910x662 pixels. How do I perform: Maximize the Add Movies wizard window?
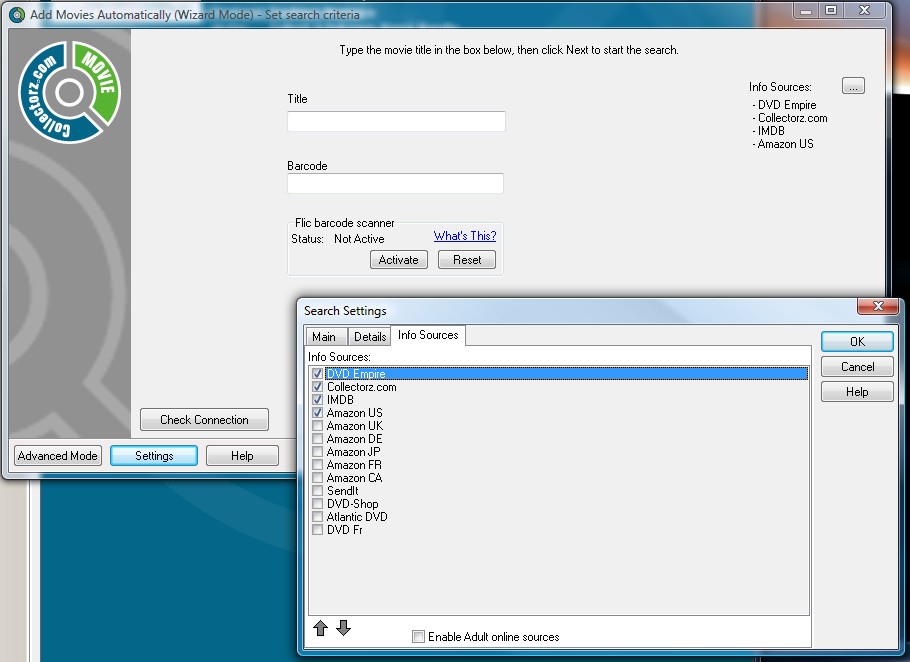830,10
